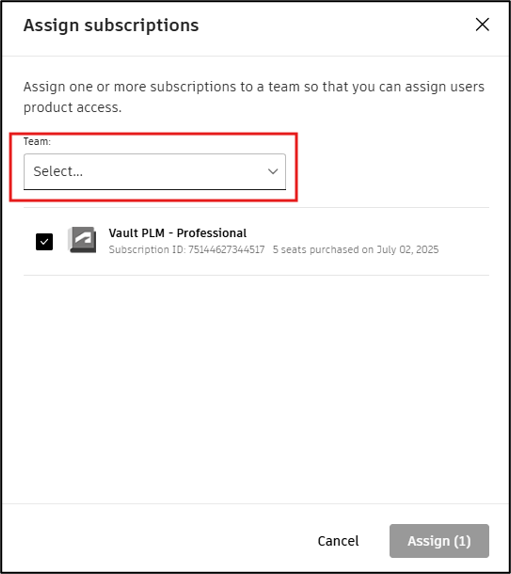Image resolution: width=511 pixels, height=574 pixels.
Task: Open the Team select dropdown
Action: click(154, 171)
